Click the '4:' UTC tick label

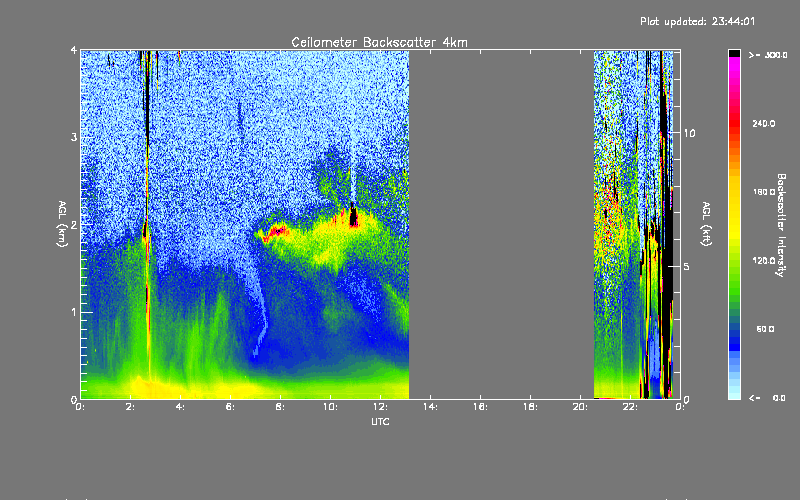[x=181, y=407]
